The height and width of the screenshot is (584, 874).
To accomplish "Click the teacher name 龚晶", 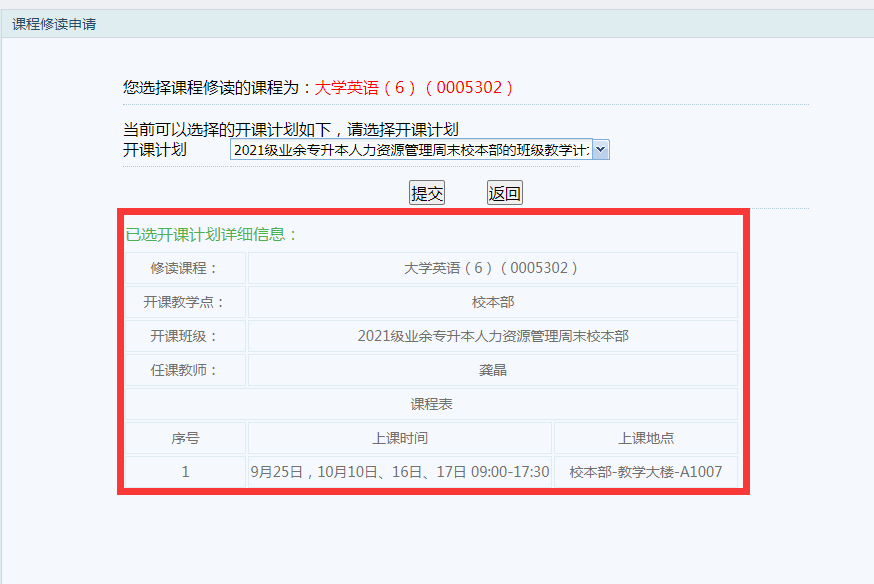I will tap(492, 370).
